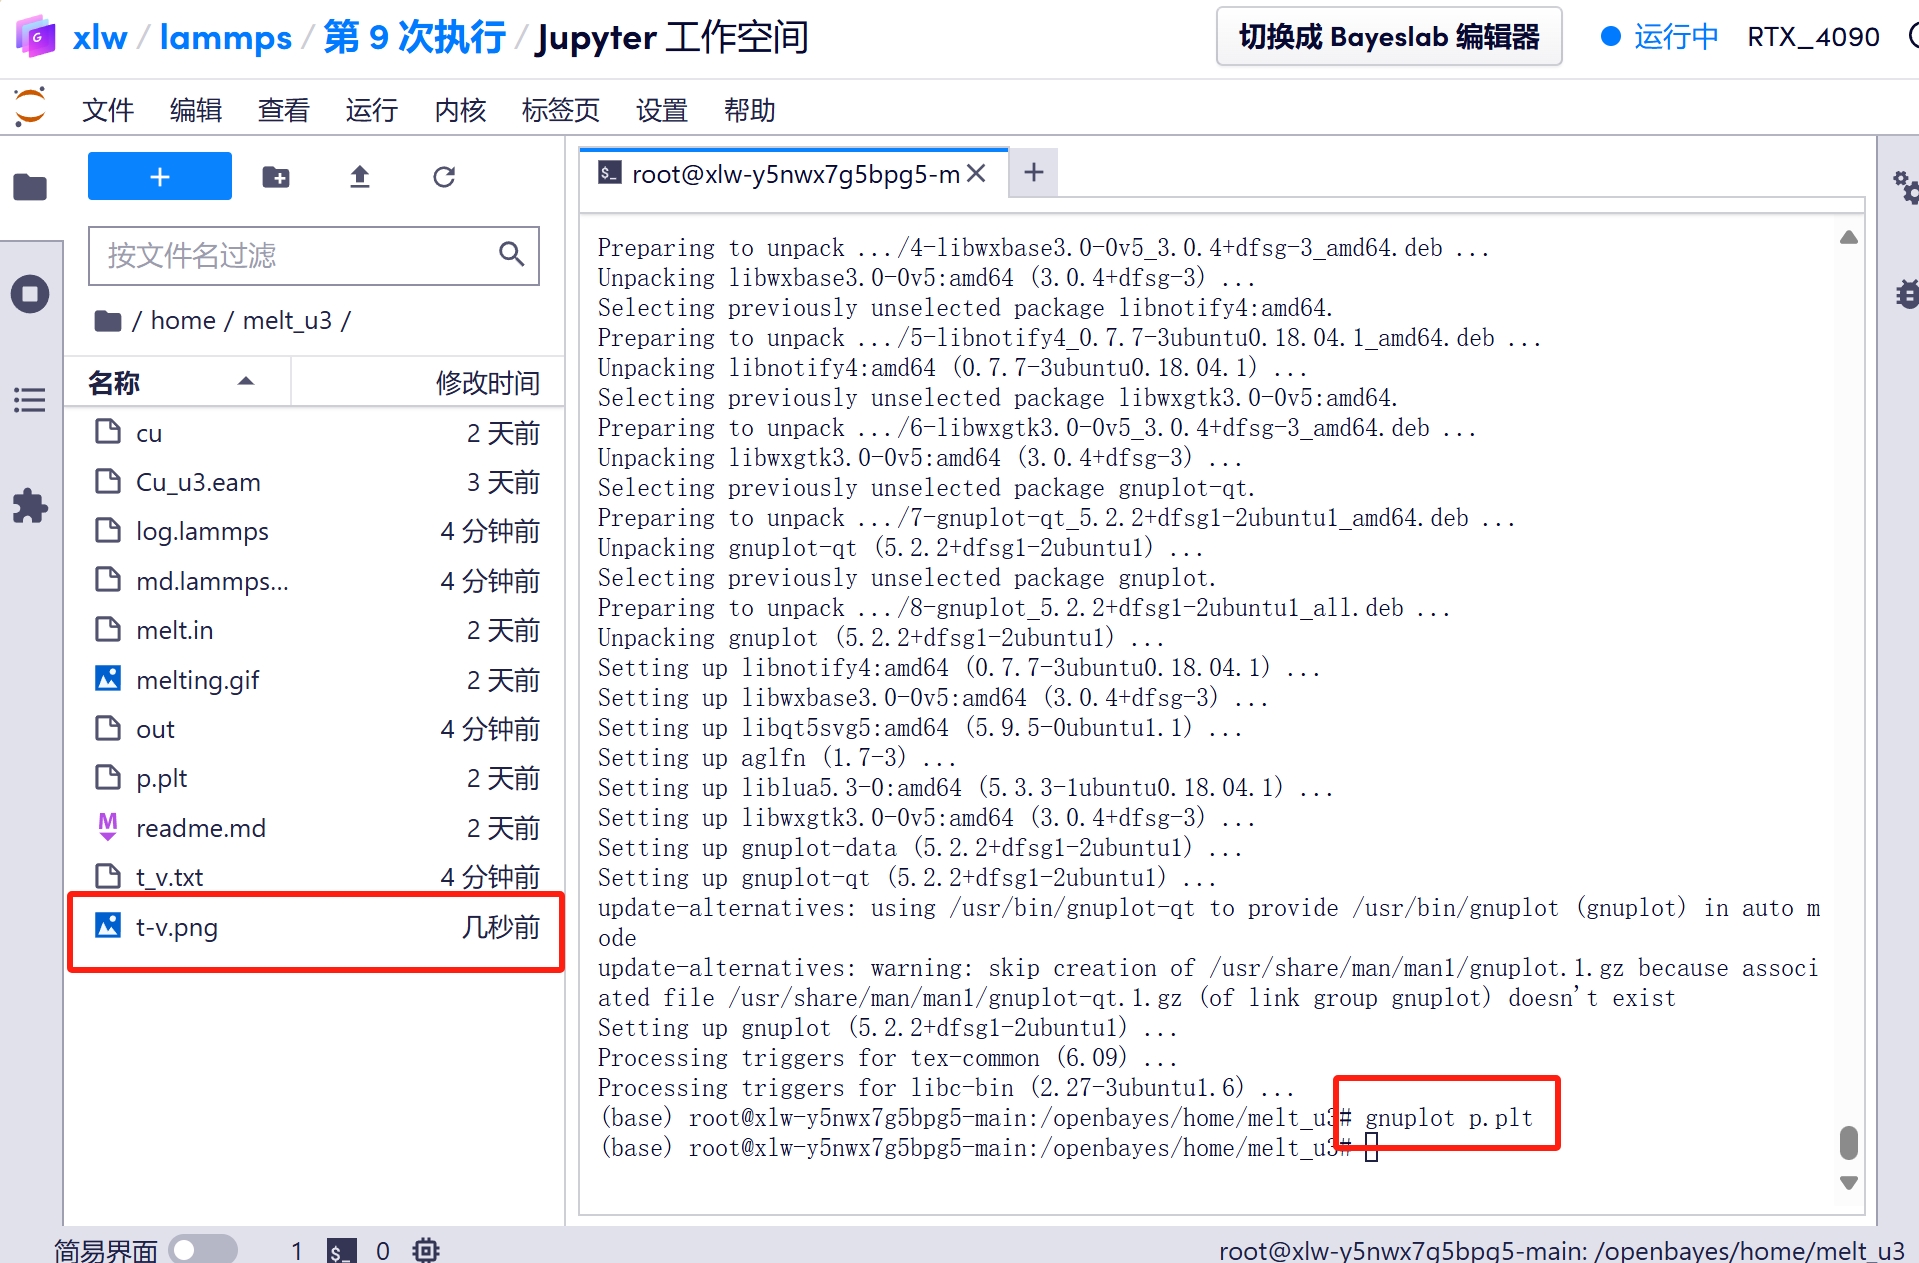This screenshot has width=1919, height=1263.
Task: Select the t-v.png image file
Action: click(177, 927)
